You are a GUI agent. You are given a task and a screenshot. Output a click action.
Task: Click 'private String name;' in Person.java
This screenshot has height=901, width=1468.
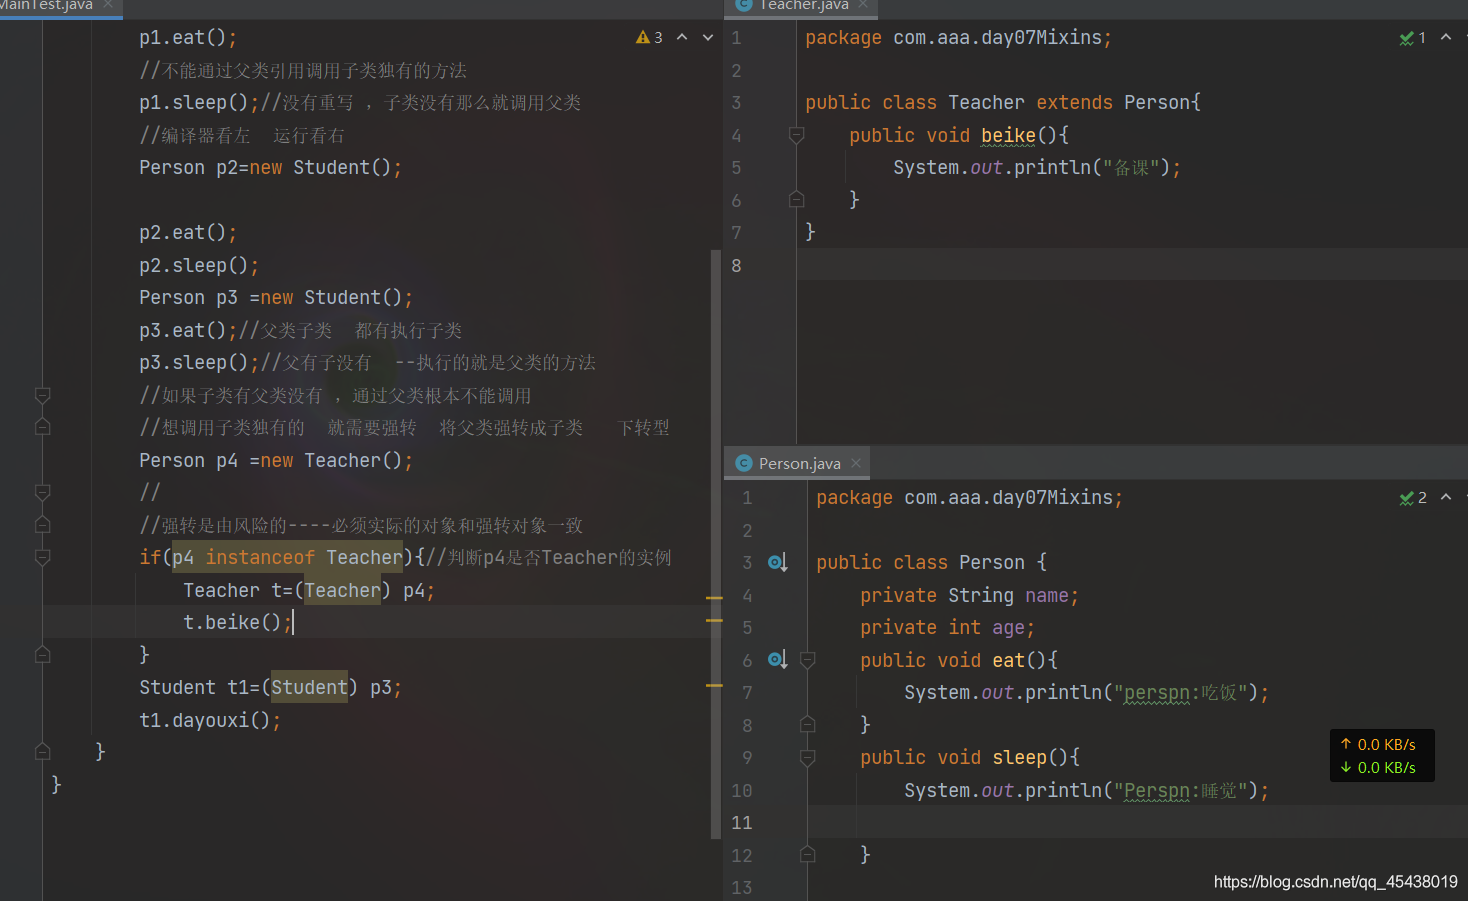click(x=969, y=596)
